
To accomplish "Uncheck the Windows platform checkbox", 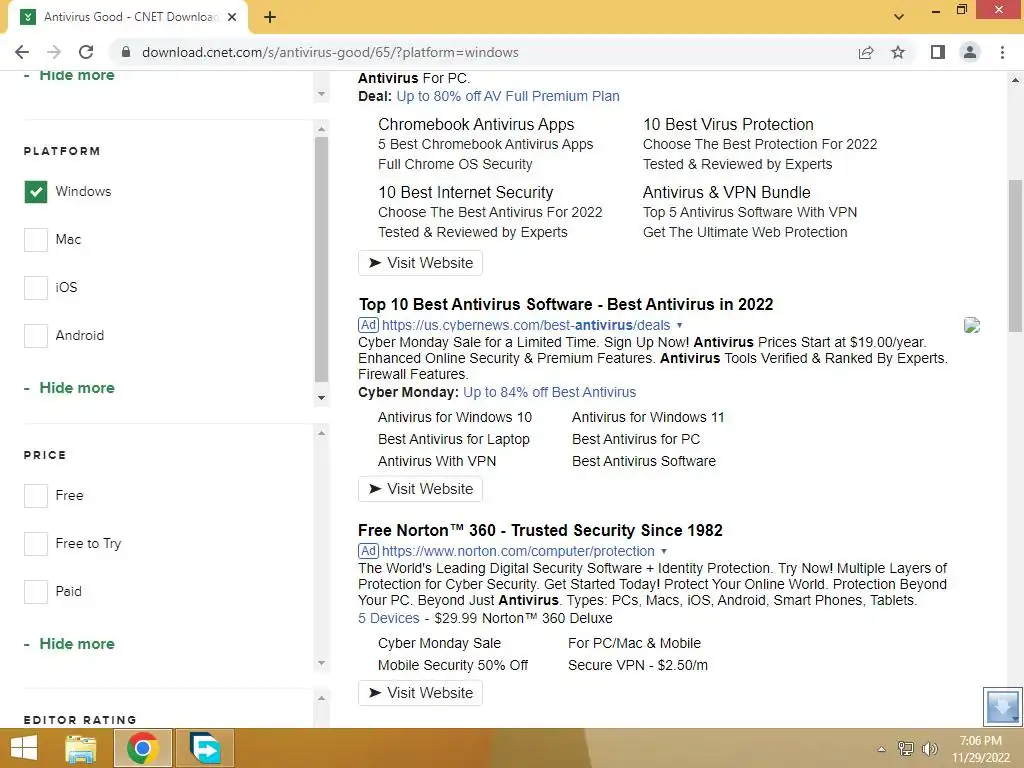I will pos(36,192).
